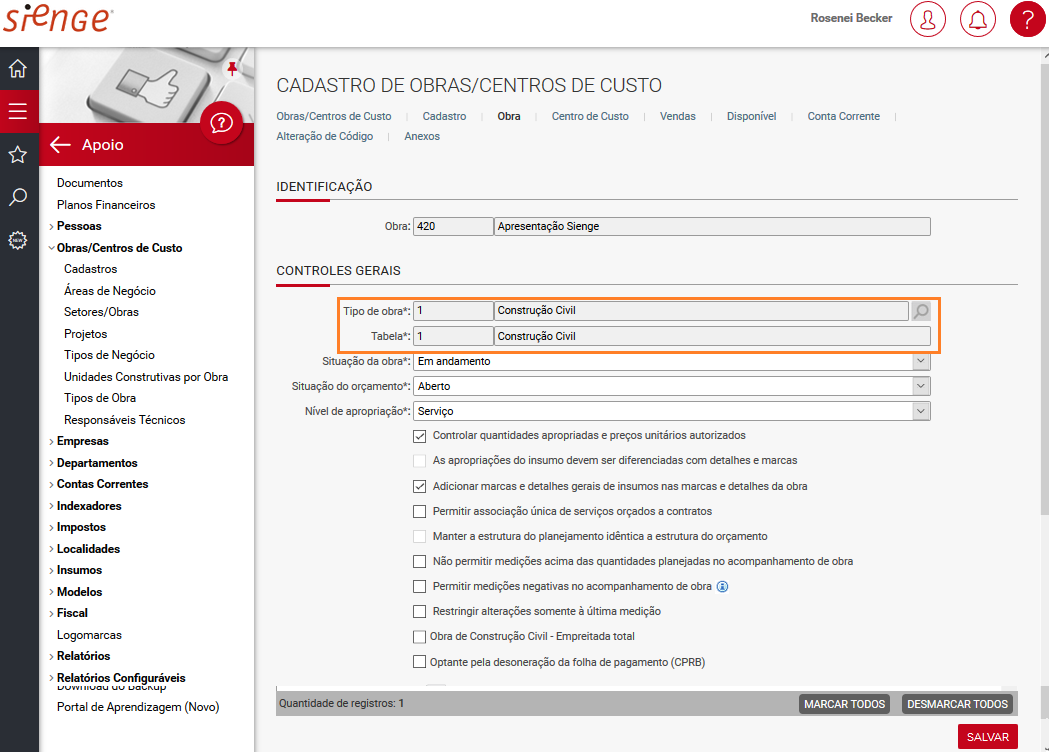Open user profile icon

[927, 19]
